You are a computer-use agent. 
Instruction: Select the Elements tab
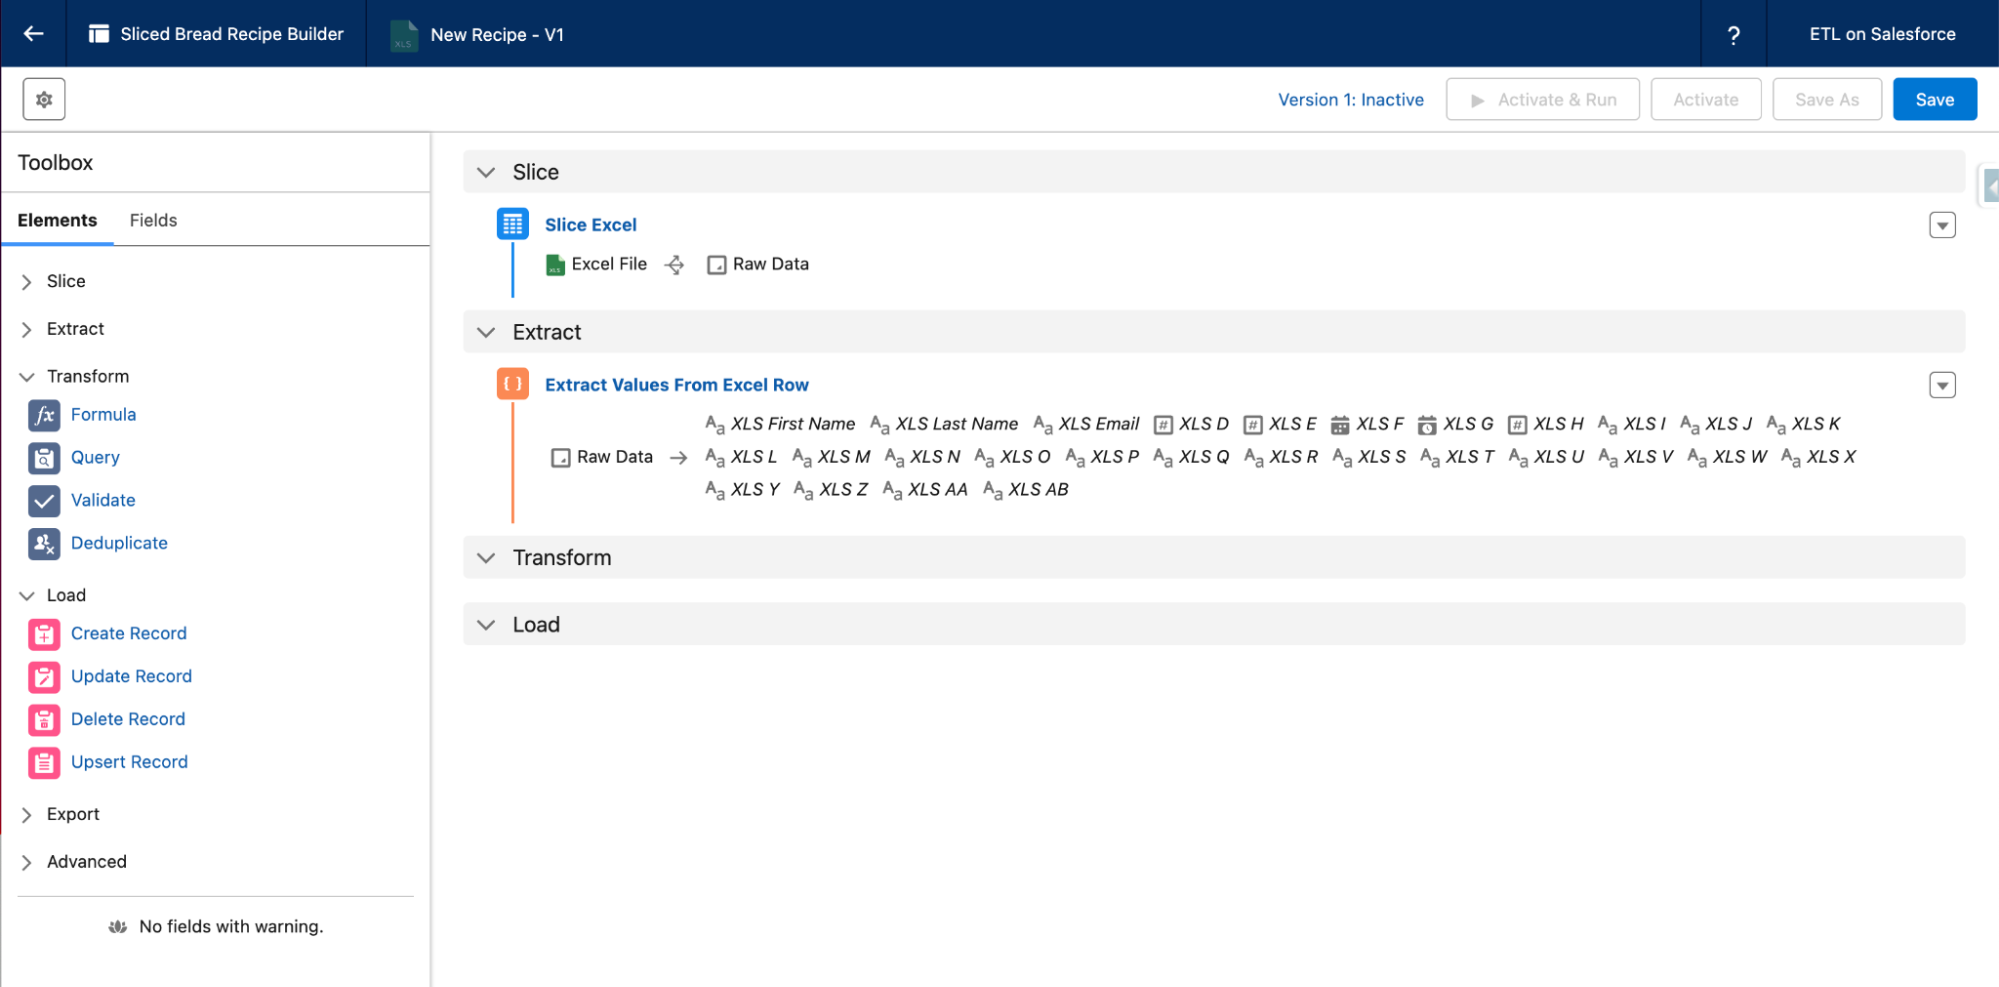[x=57, y=221]
